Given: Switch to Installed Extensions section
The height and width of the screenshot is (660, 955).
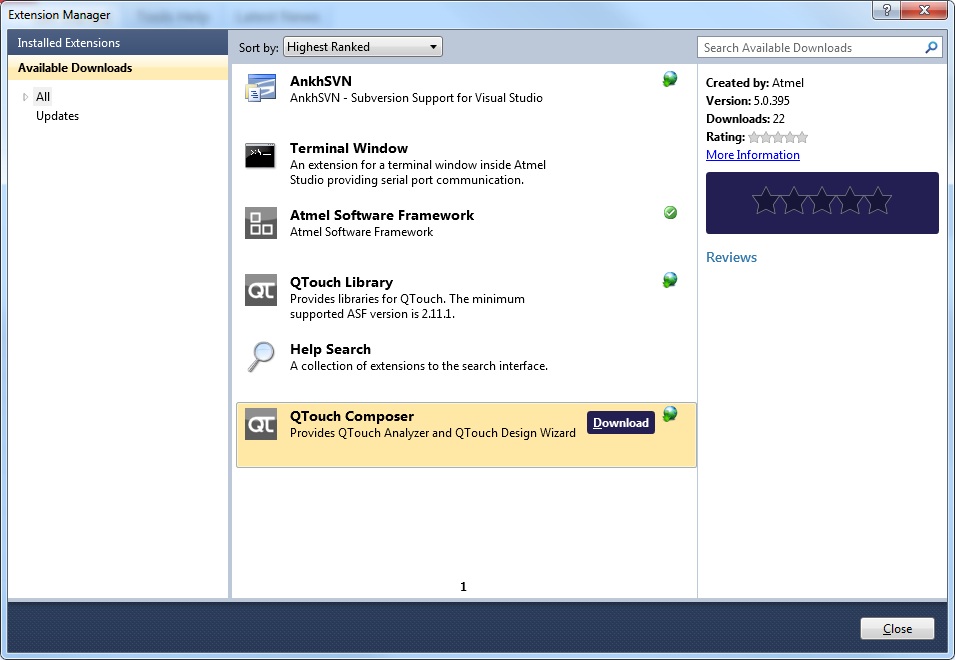Looking at the screenshot, I should 68,43.
